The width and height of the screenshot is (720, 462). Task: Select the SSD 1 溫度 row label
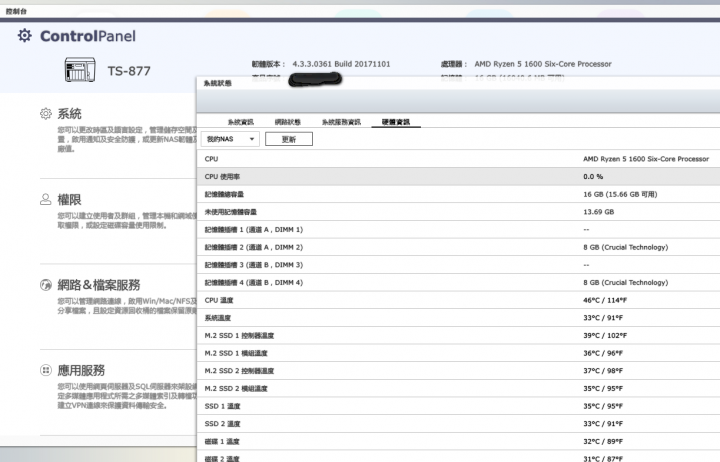coord(222,406)
